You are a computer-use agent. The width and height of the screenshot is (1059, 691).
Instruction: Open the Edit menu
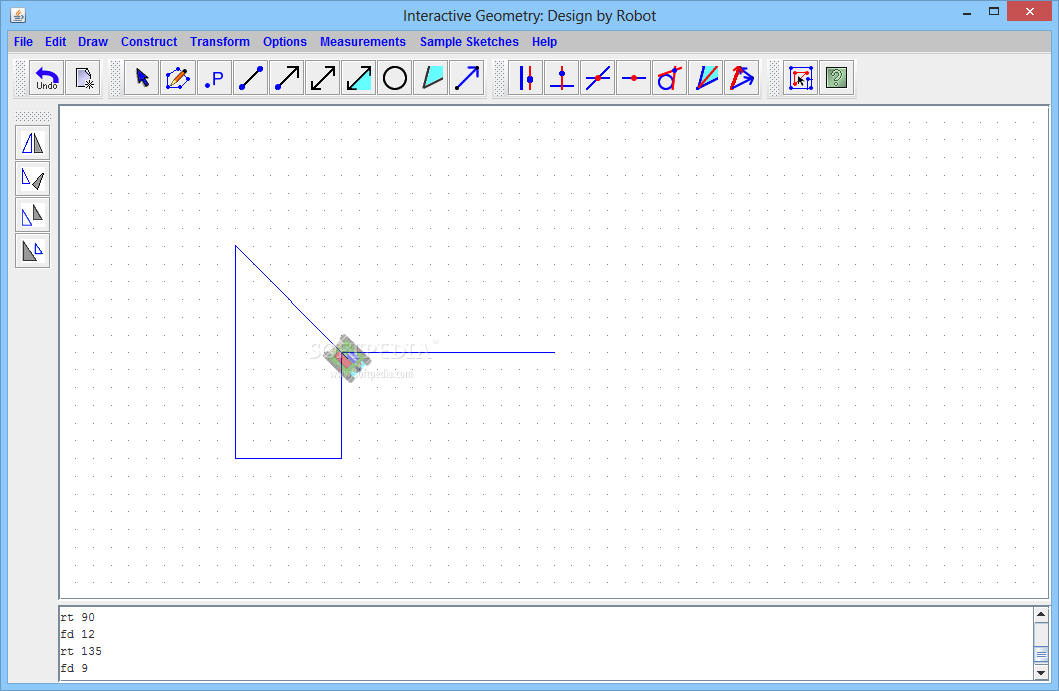(55, 42)
